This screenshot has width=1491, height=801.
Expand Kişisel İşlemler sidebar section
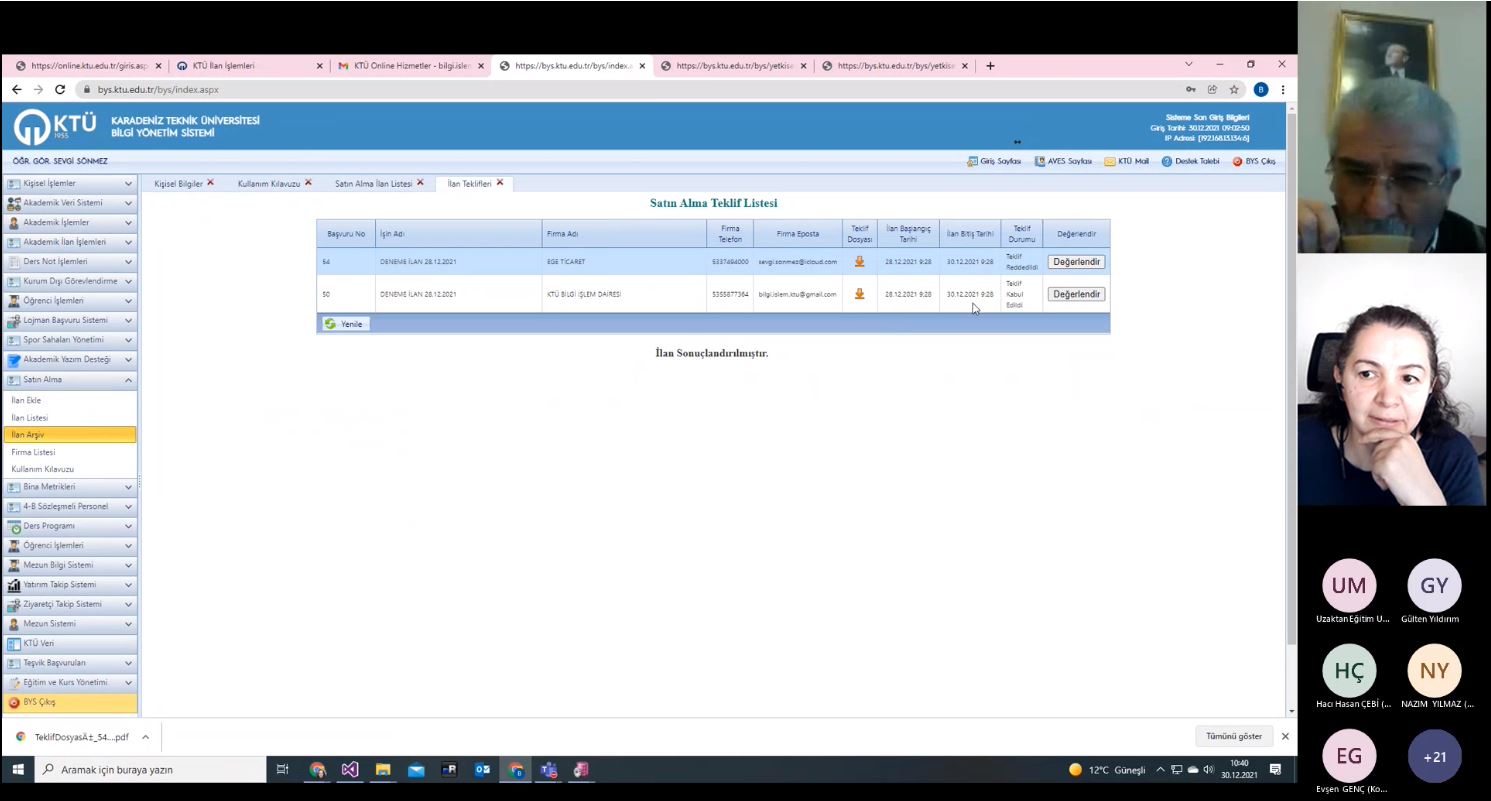click(69, 184)
